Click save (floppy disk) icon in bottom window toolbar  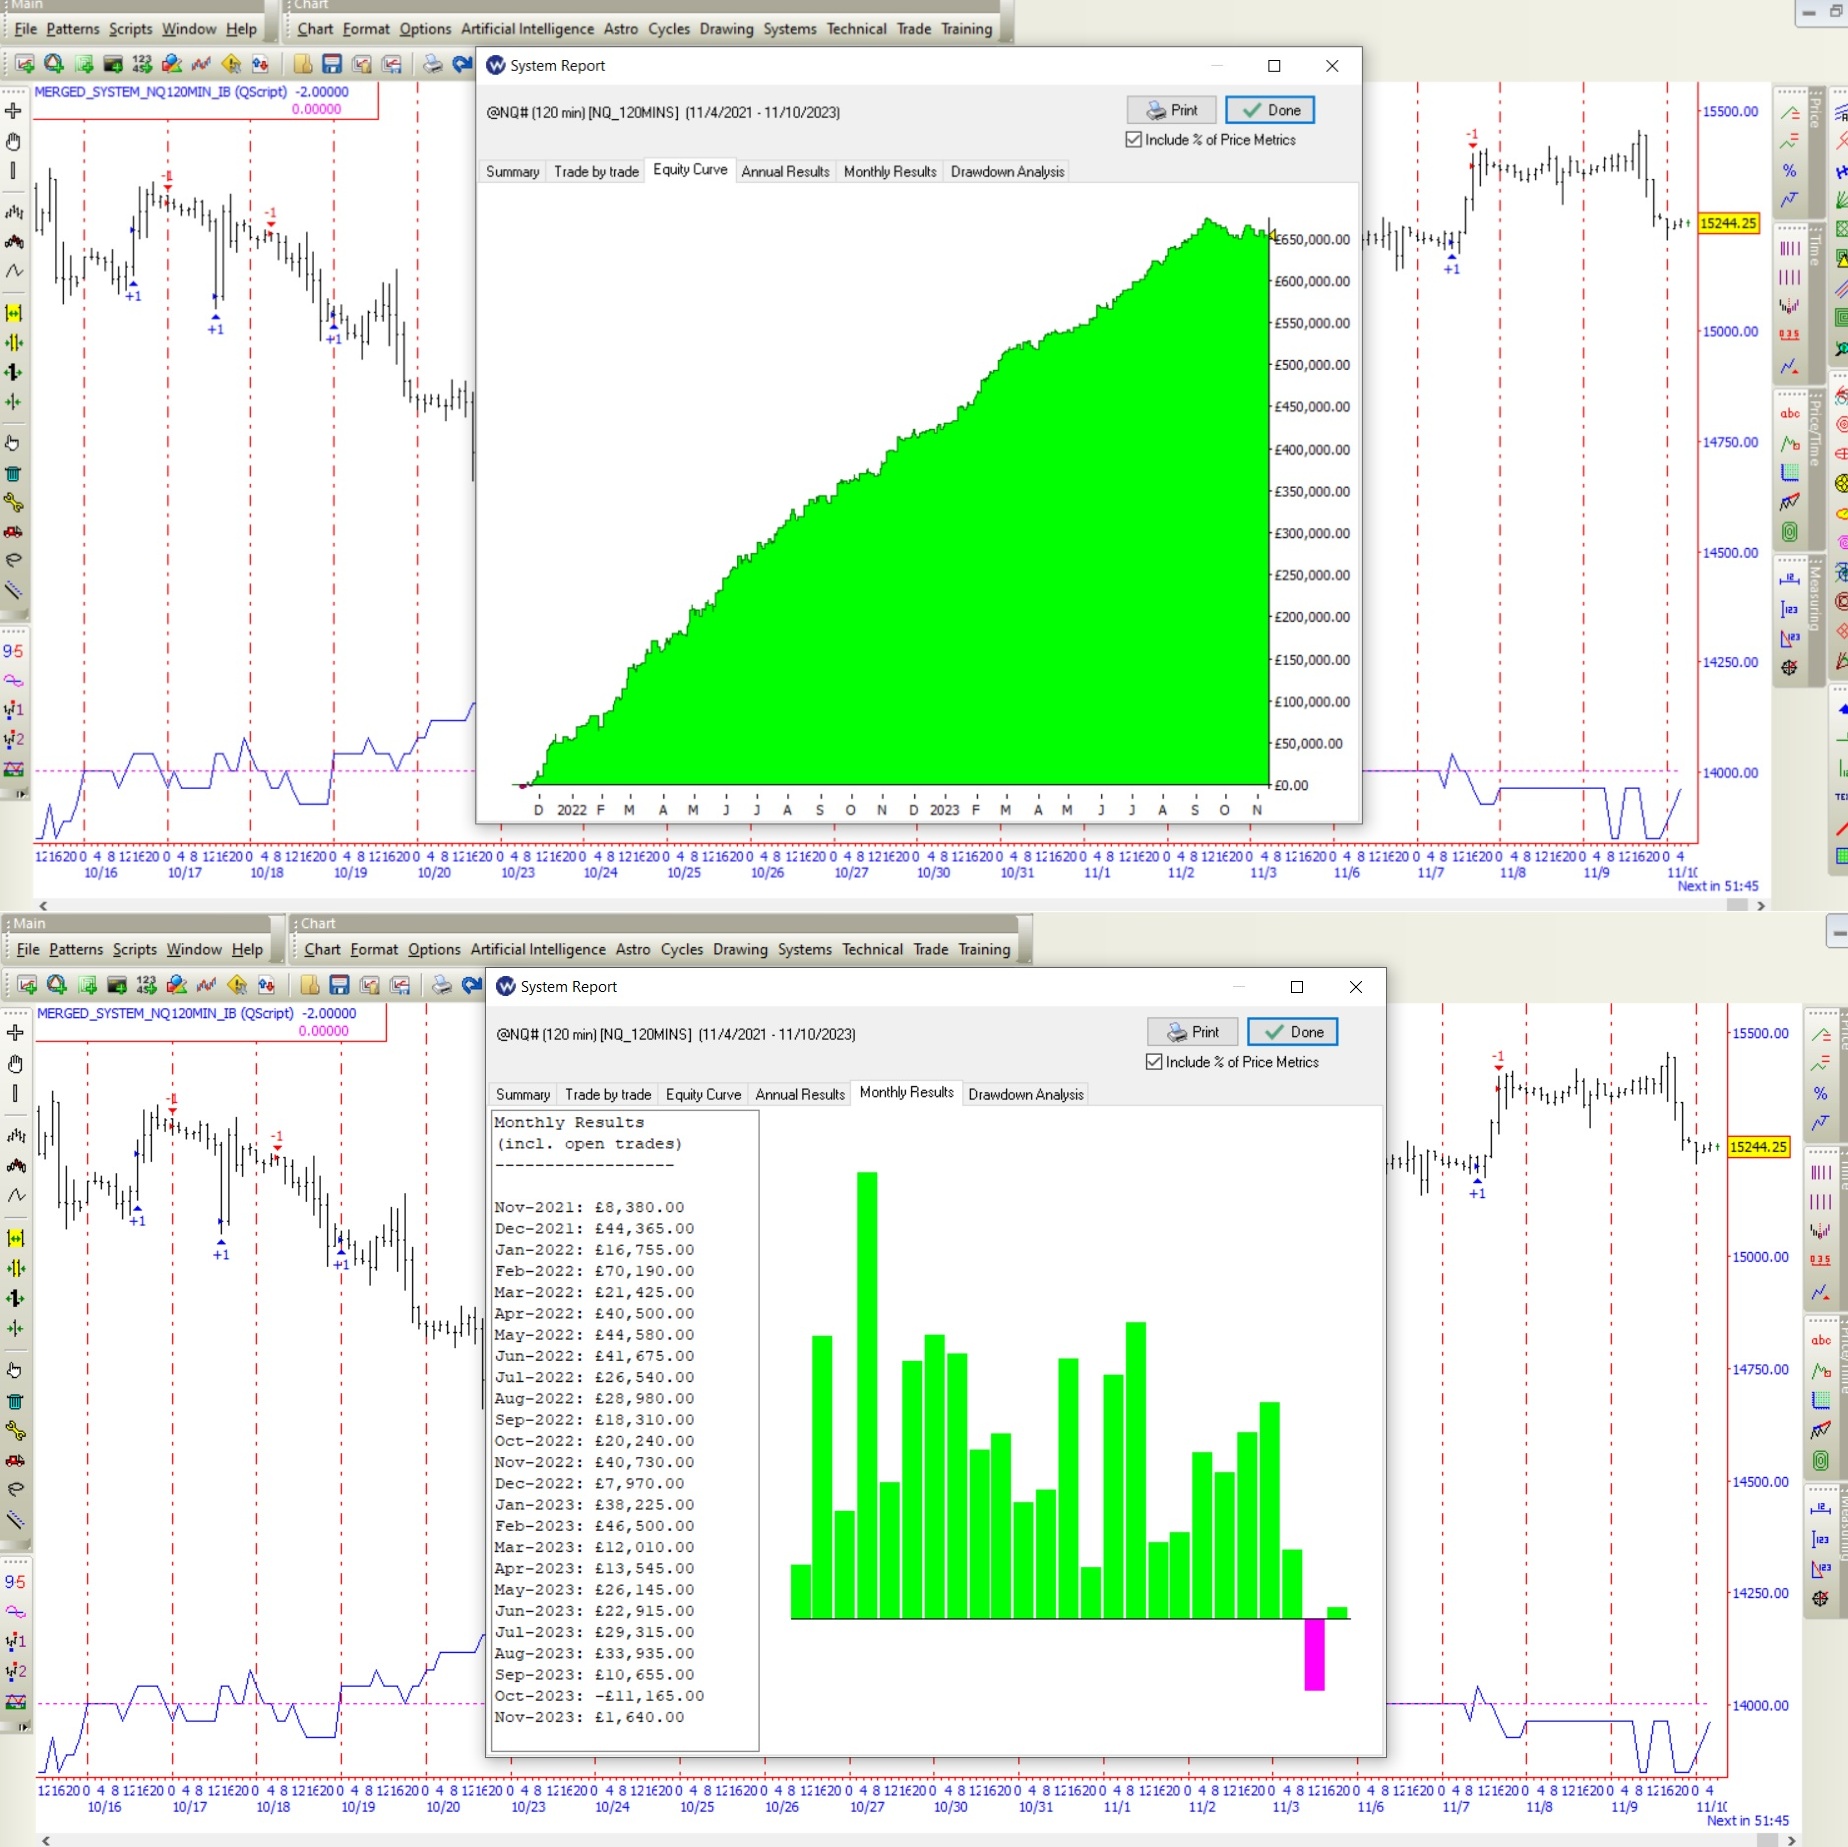click(340, 986)
